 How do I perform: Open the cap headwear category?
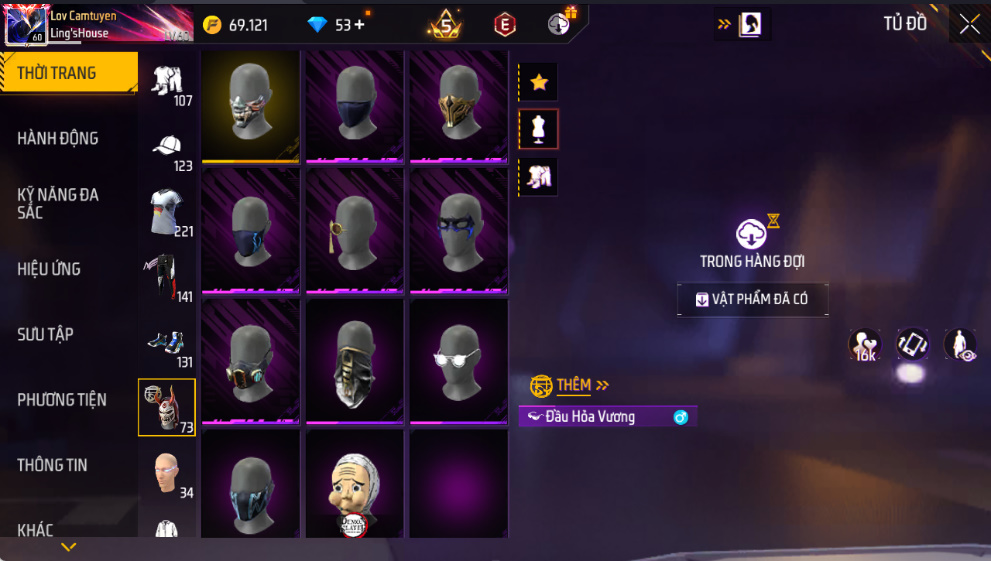pyautogui.click(x=167, y=145)
